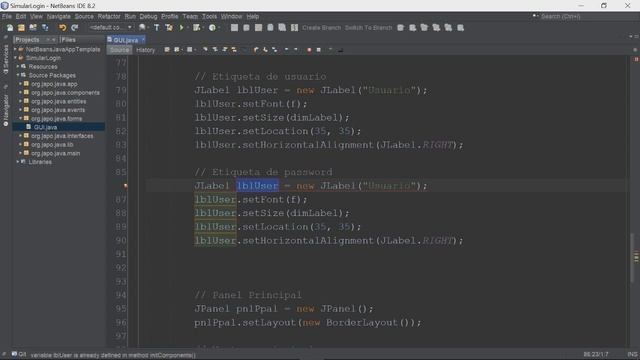Open the Debug menu
The width and height of the screenshot is (640, 360).
148,16
